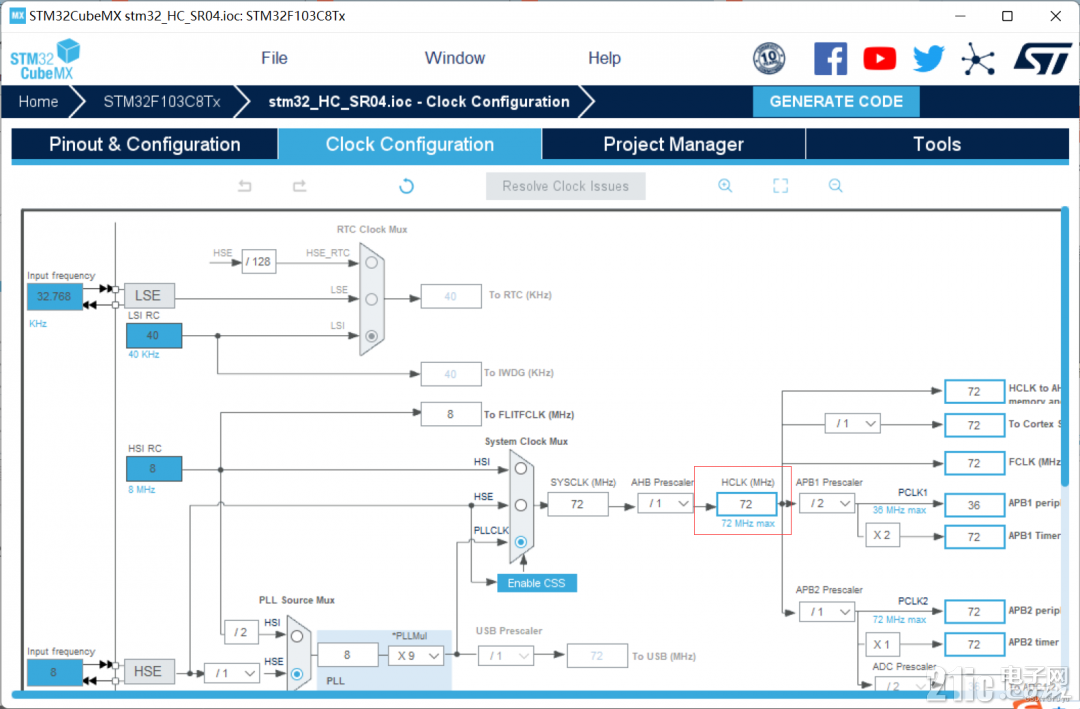Click the SYSCLK (MHz) value box
Image resolution: width=1080 pixels, height=709 pixels.
579,504
